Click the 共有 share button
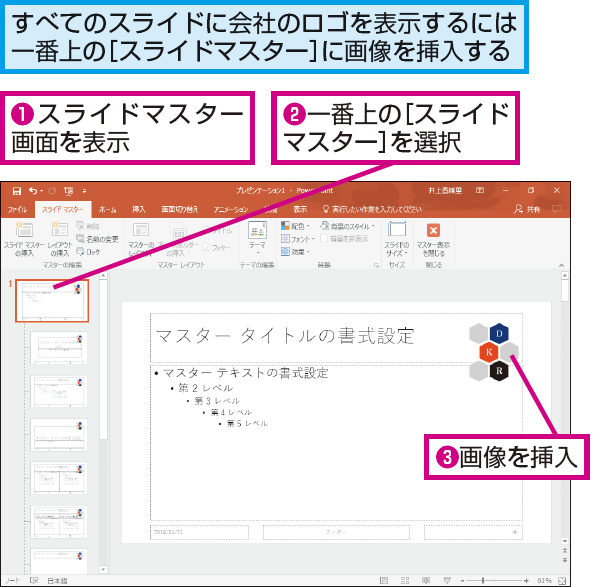This screenshot has width=600, height=587. point(527,209)
